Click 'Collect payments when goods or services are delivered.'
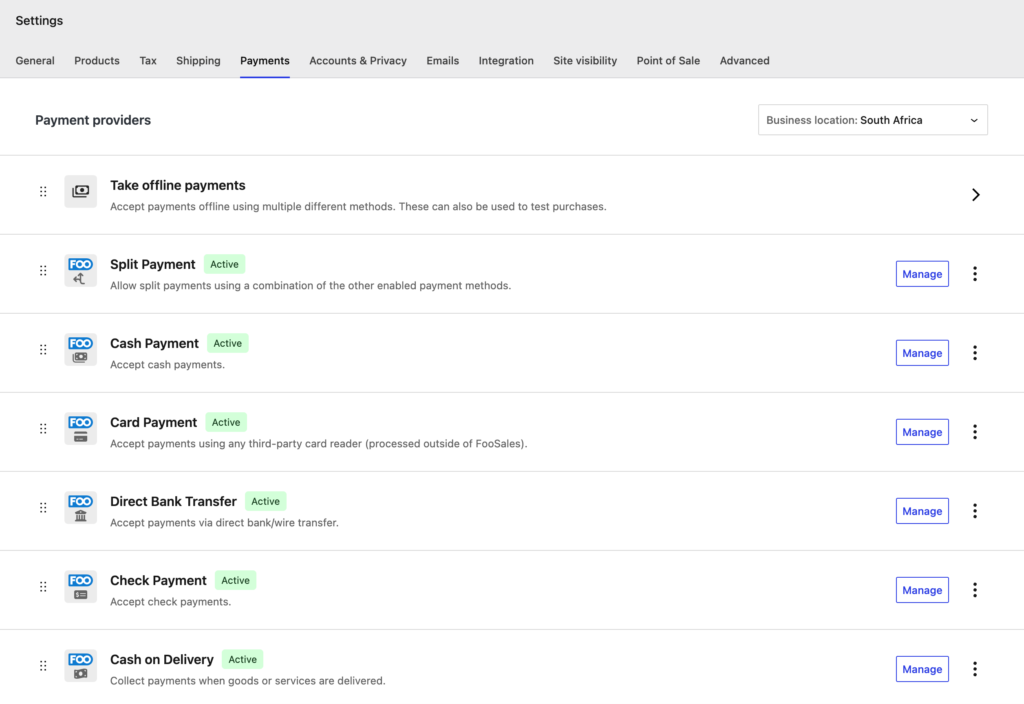The height and width of the screenshot is (704, 1024). coord(248,680)
